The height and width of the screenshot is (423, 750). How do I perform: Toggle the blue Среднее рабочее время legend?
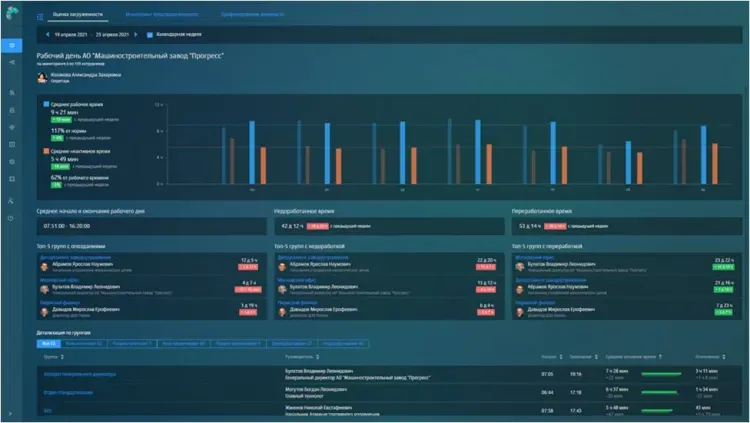click(46, 103)
